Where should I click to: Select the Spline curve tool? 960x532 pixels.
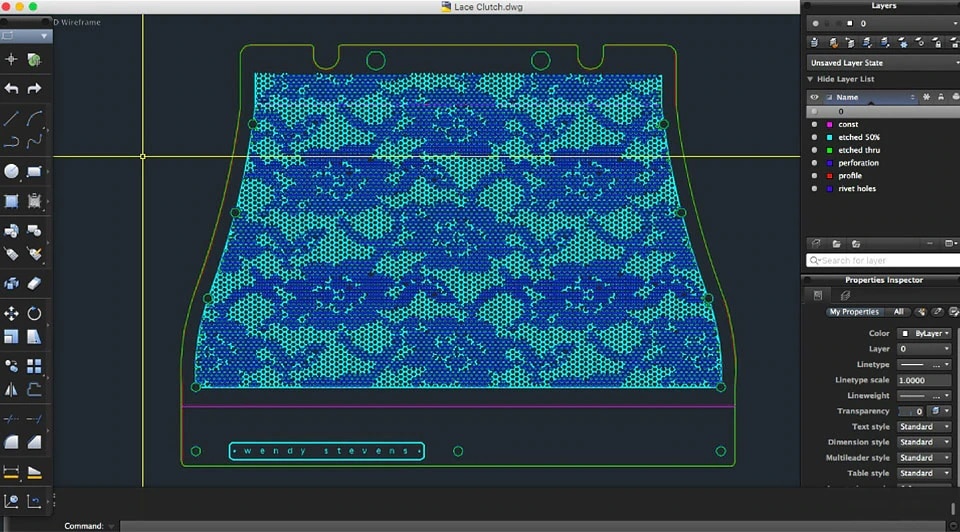[x=34, y=141]
